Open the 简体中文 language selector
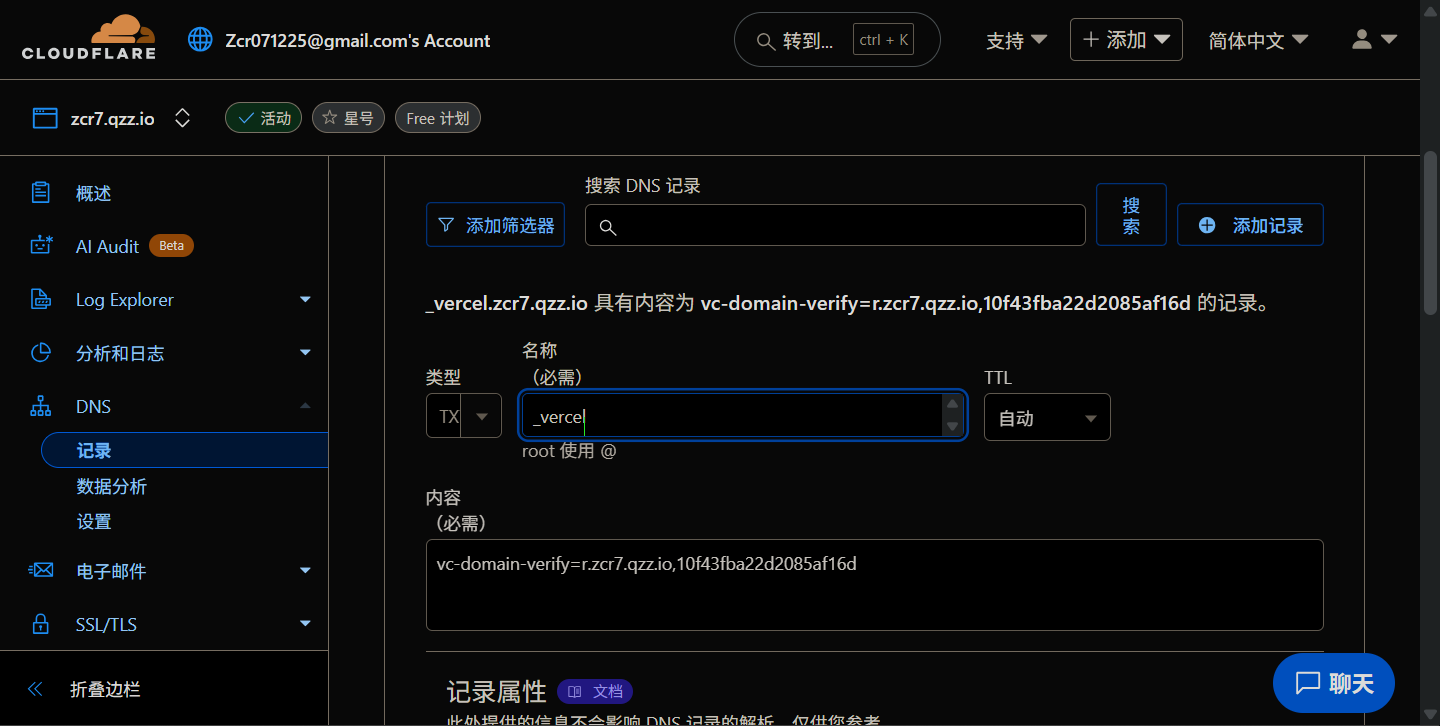This screenshot has height=726, width=1440. click(x=1258, y=40)
